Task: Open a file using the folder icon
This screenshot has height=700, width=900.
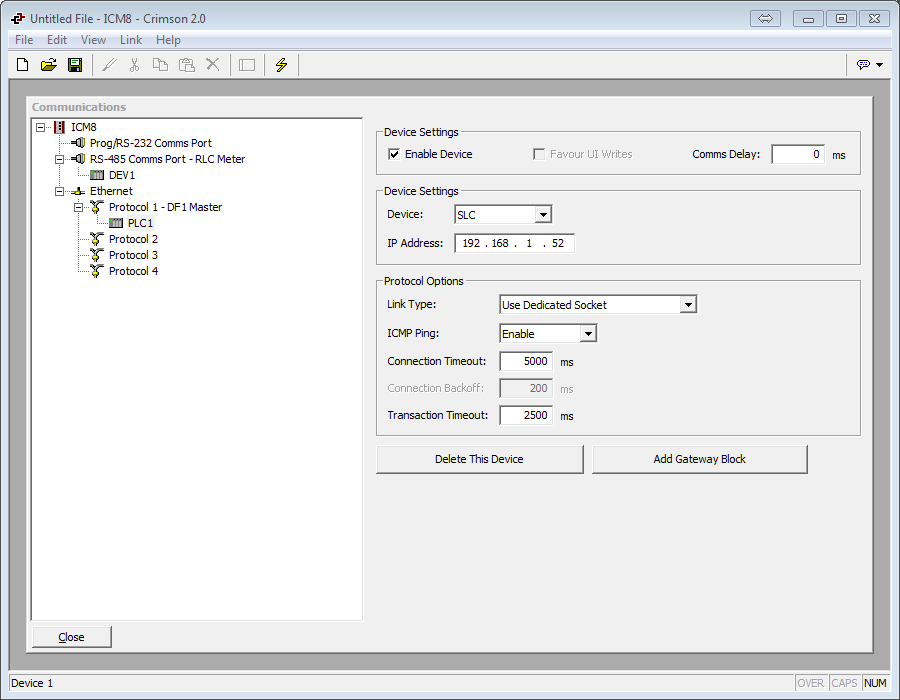Action: pyautogui.click(x=49, y=65)
